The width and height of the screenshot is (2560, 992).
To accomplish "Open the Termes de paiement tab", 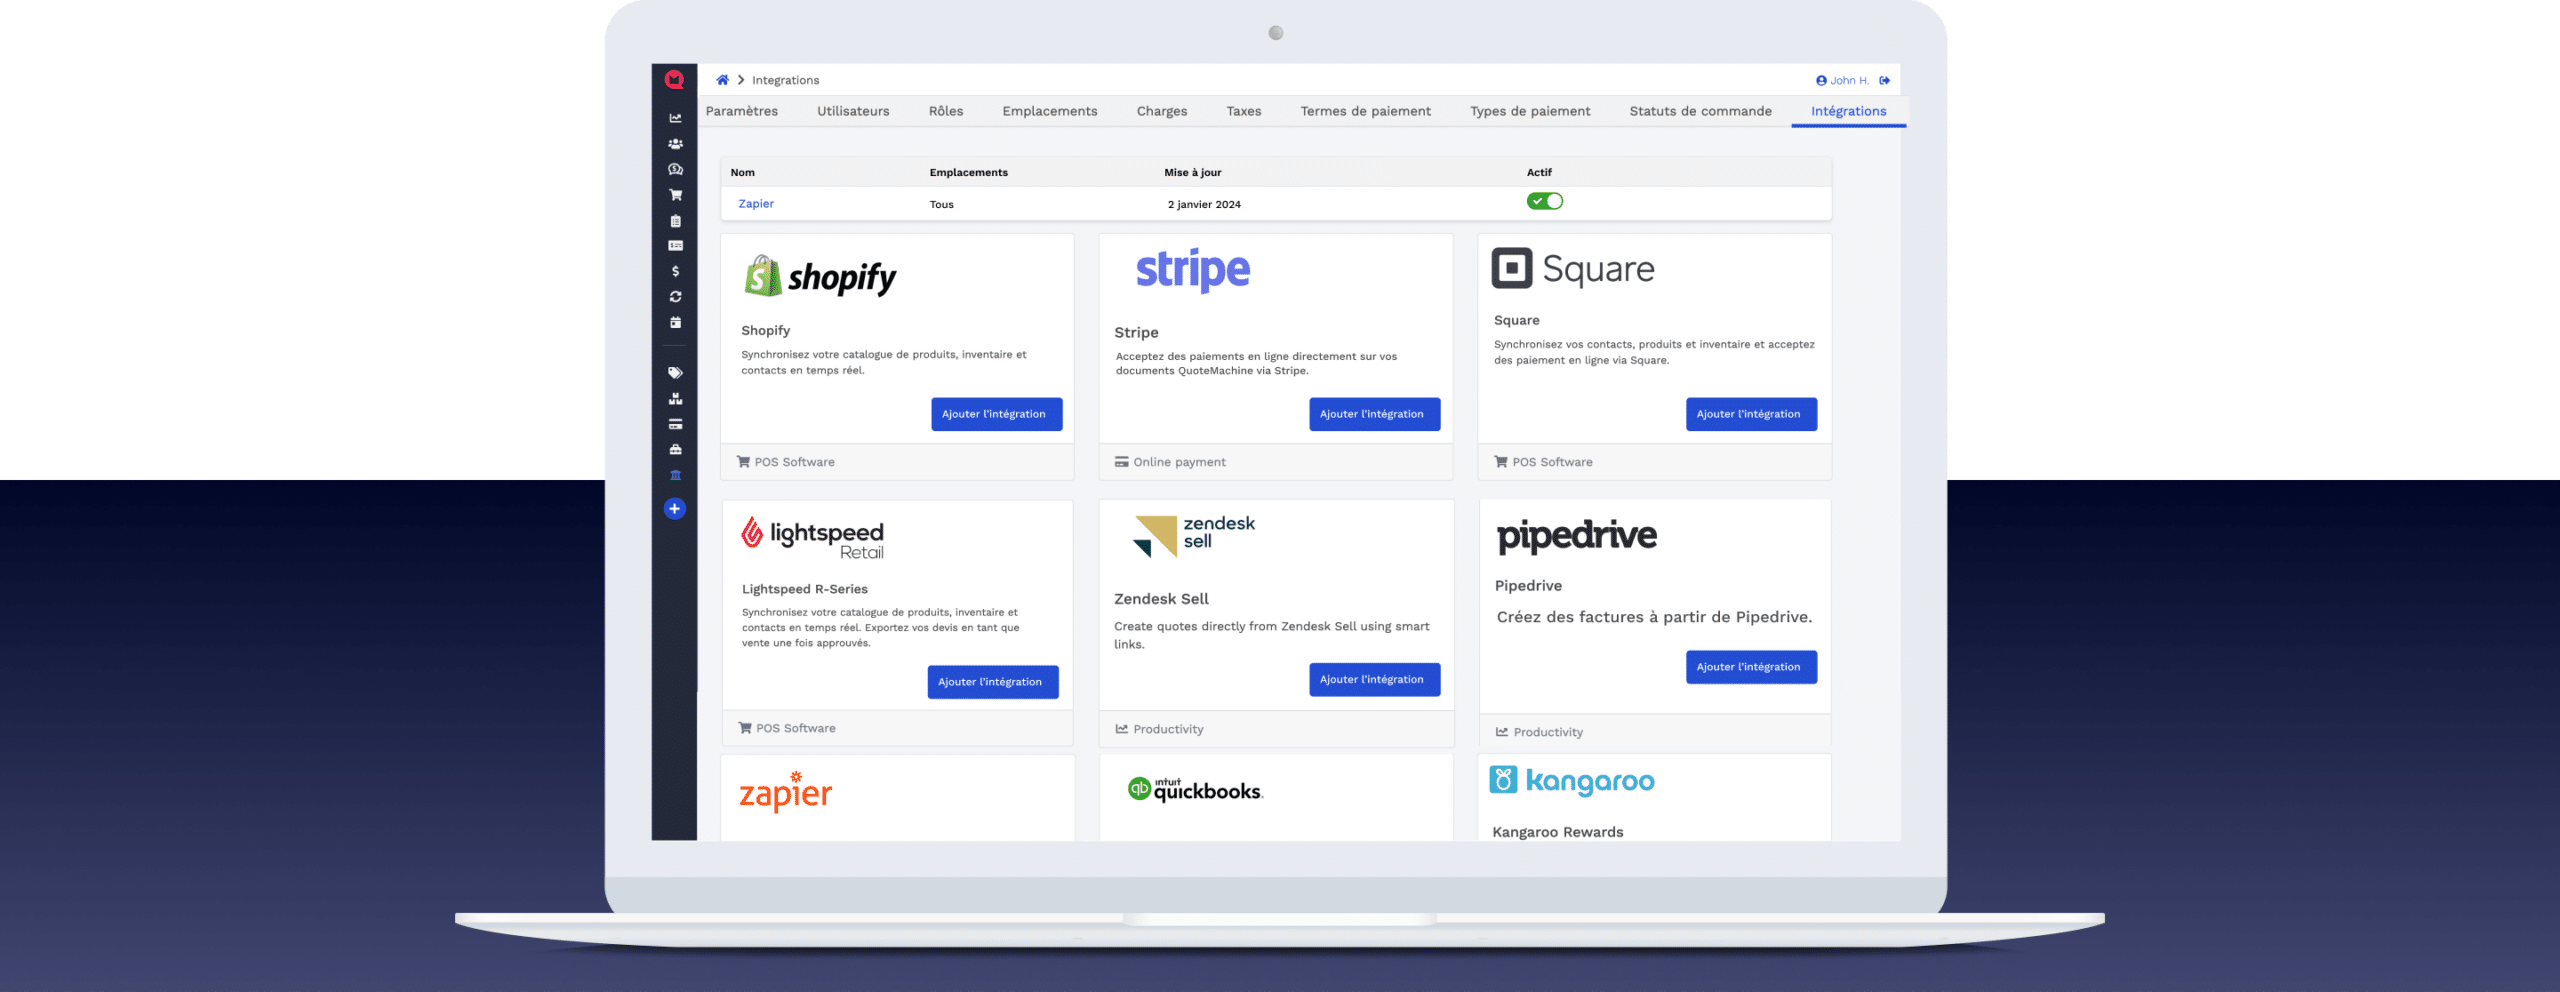I will tap(1366, 111).
